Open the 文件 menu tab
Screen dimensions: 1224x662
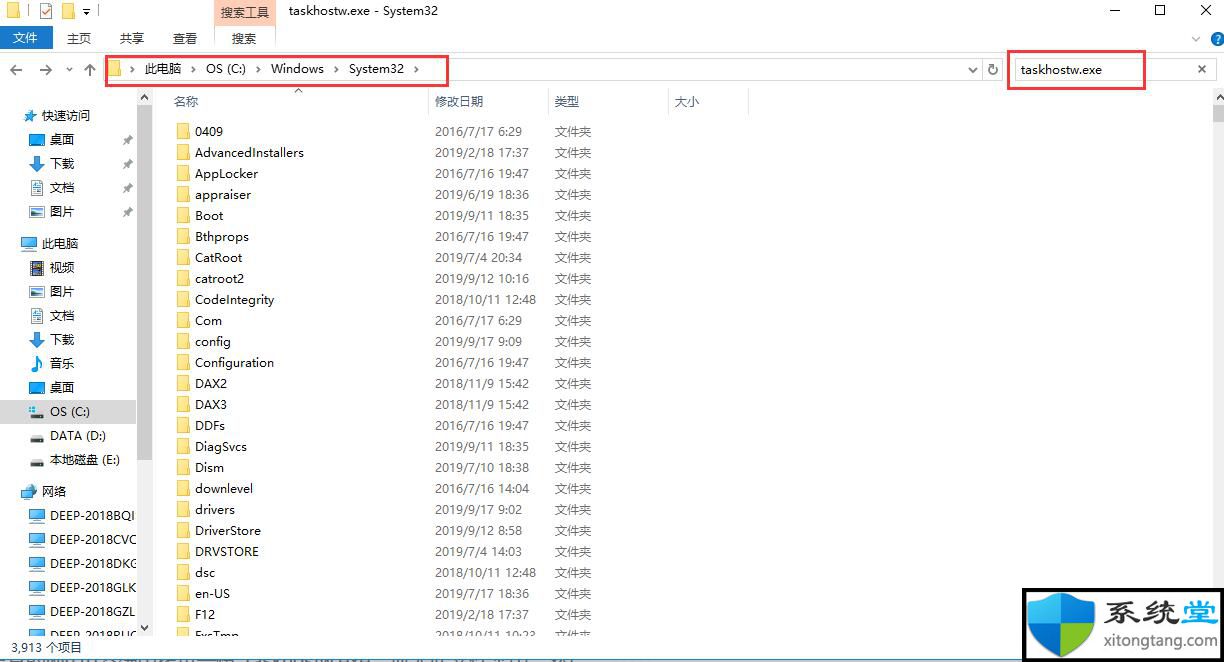25,38
